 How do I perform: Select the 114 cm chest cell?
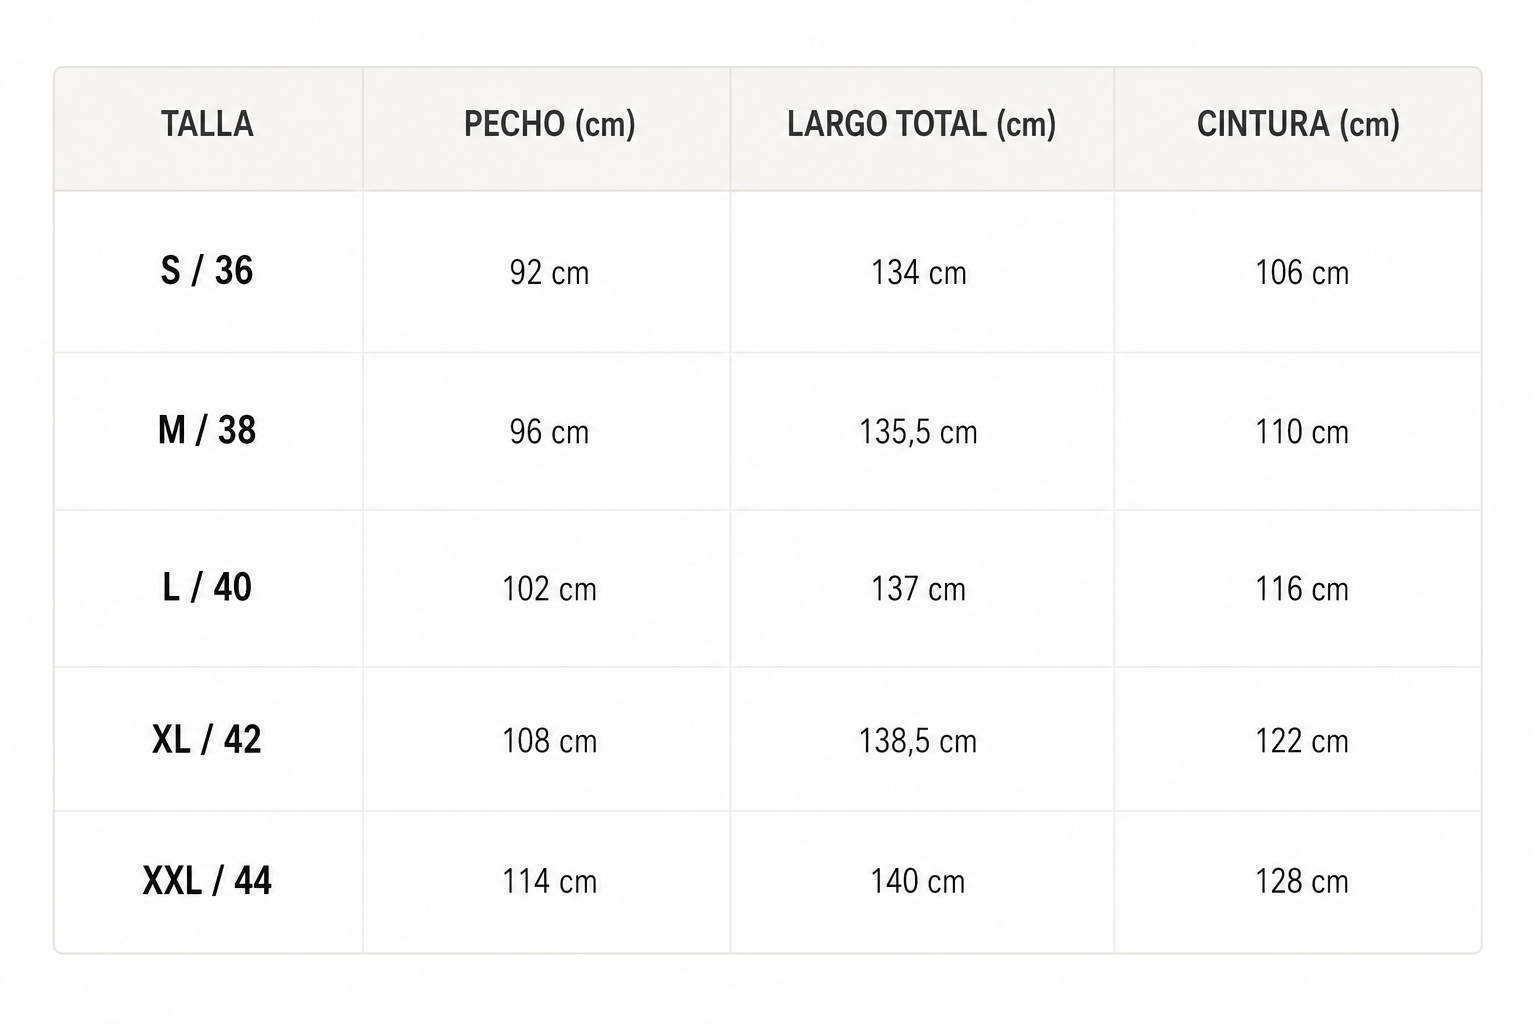[x=549, y=881]
